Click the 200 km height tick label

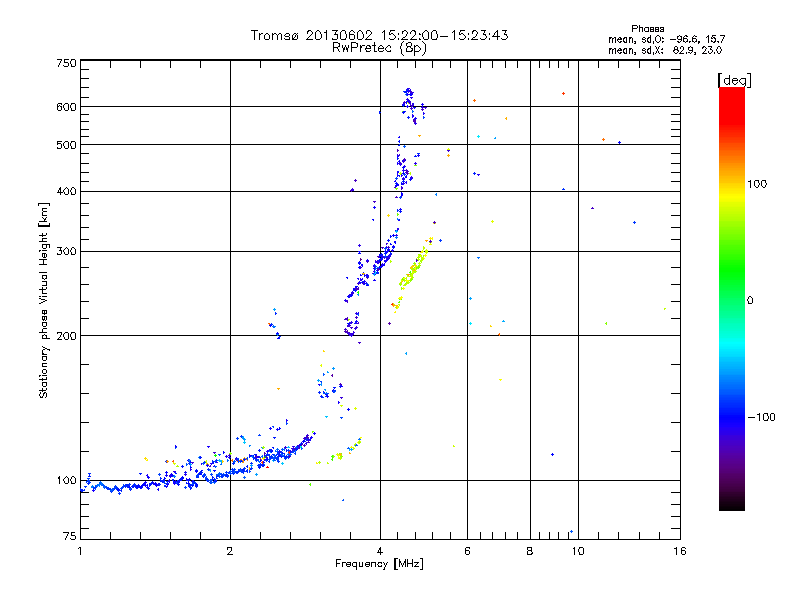coord(66,336)
